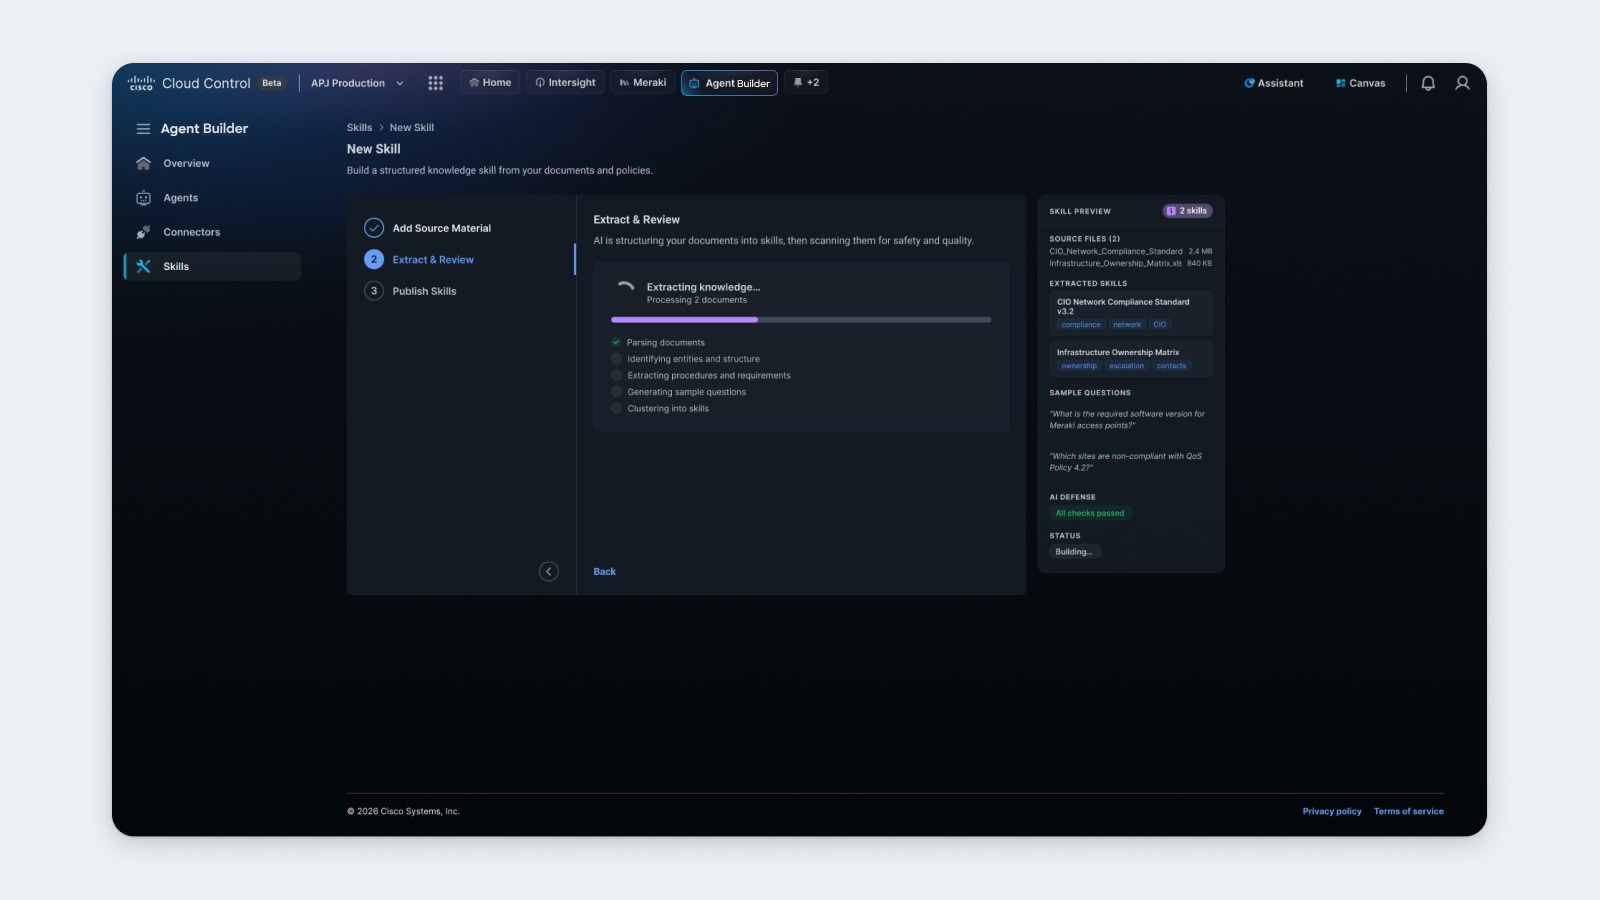Click the Skills breadcrumb link
Image resolution: width=1600 pixels, height=900 pixels.
[x=359, y=128]
